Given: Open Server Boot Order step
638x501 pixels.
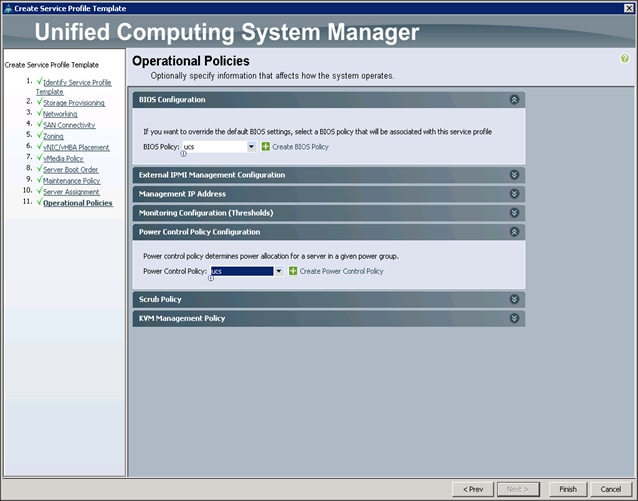Looking at the screenshot, I should click(x=71, y=170).
